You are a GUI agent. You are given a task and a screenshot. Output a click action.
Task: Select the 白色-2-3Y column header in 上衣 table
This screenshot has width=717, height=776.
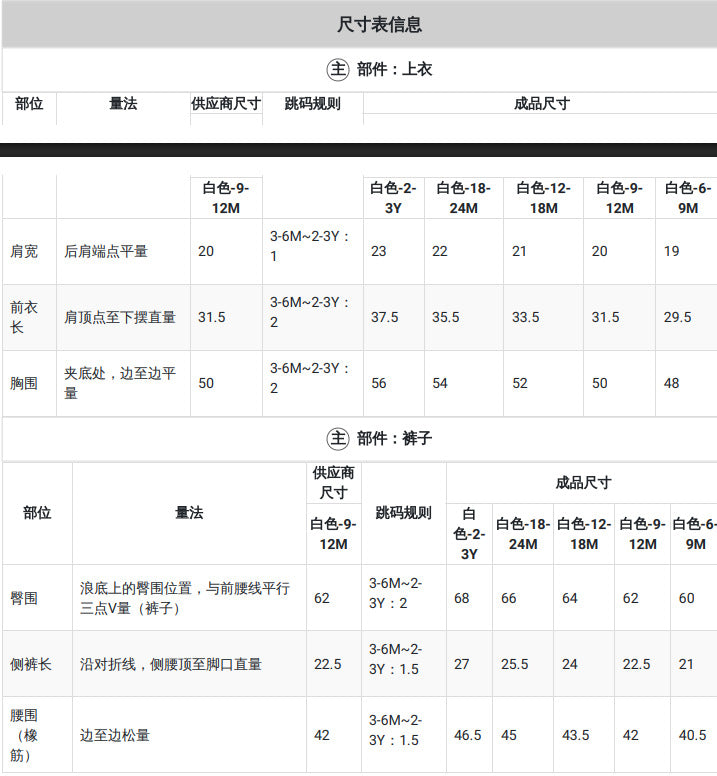[393, 198]
